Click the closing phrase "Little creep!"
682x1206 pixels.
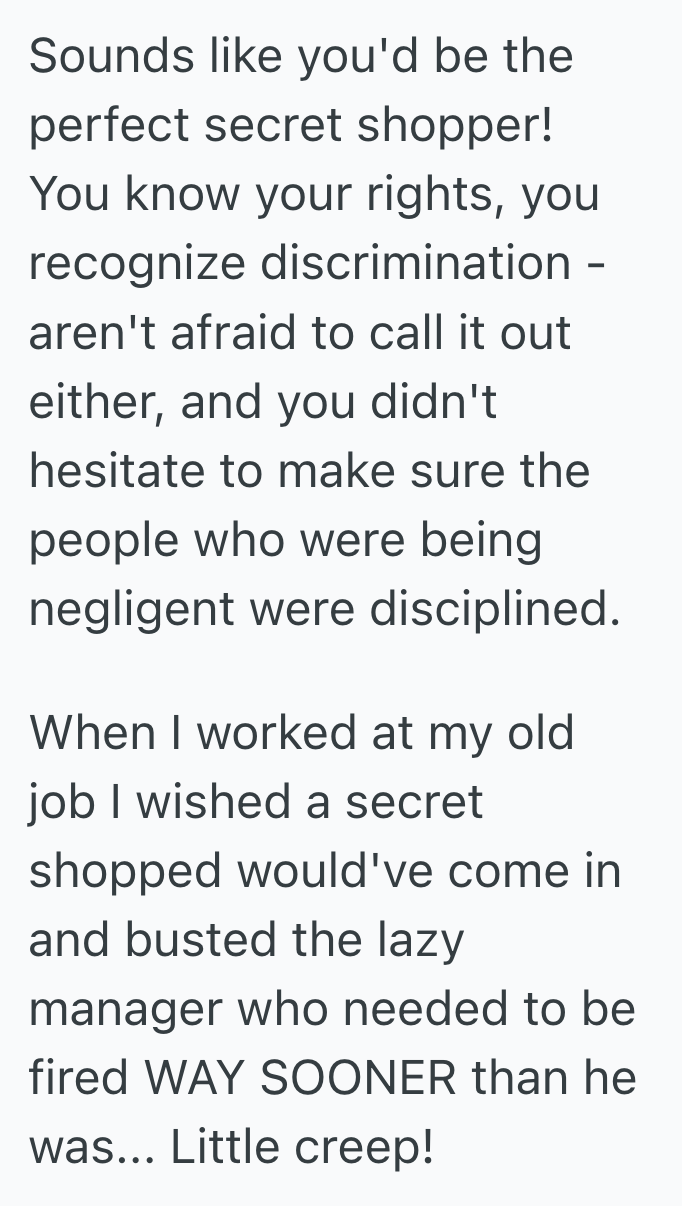click(302, 1147)
